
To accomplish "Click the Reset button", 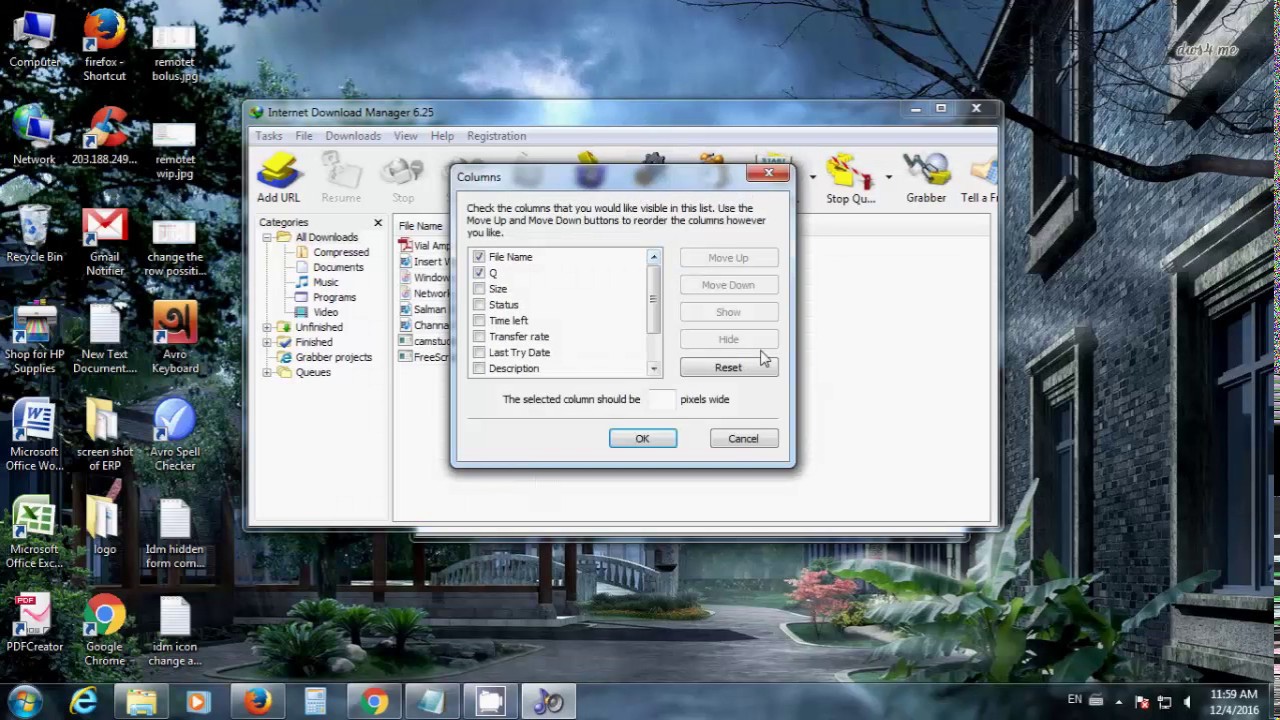I will 728,367.
